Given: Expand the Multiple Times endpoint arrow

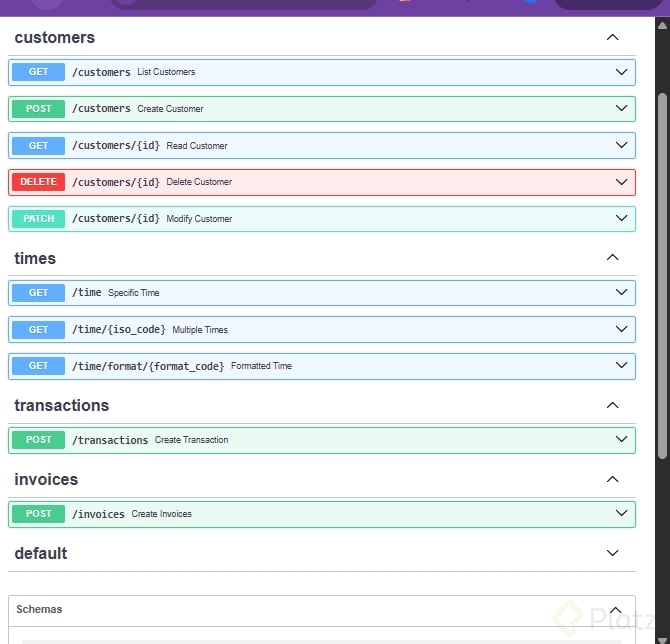Looking at the screenshot, I should pos(621,329).
